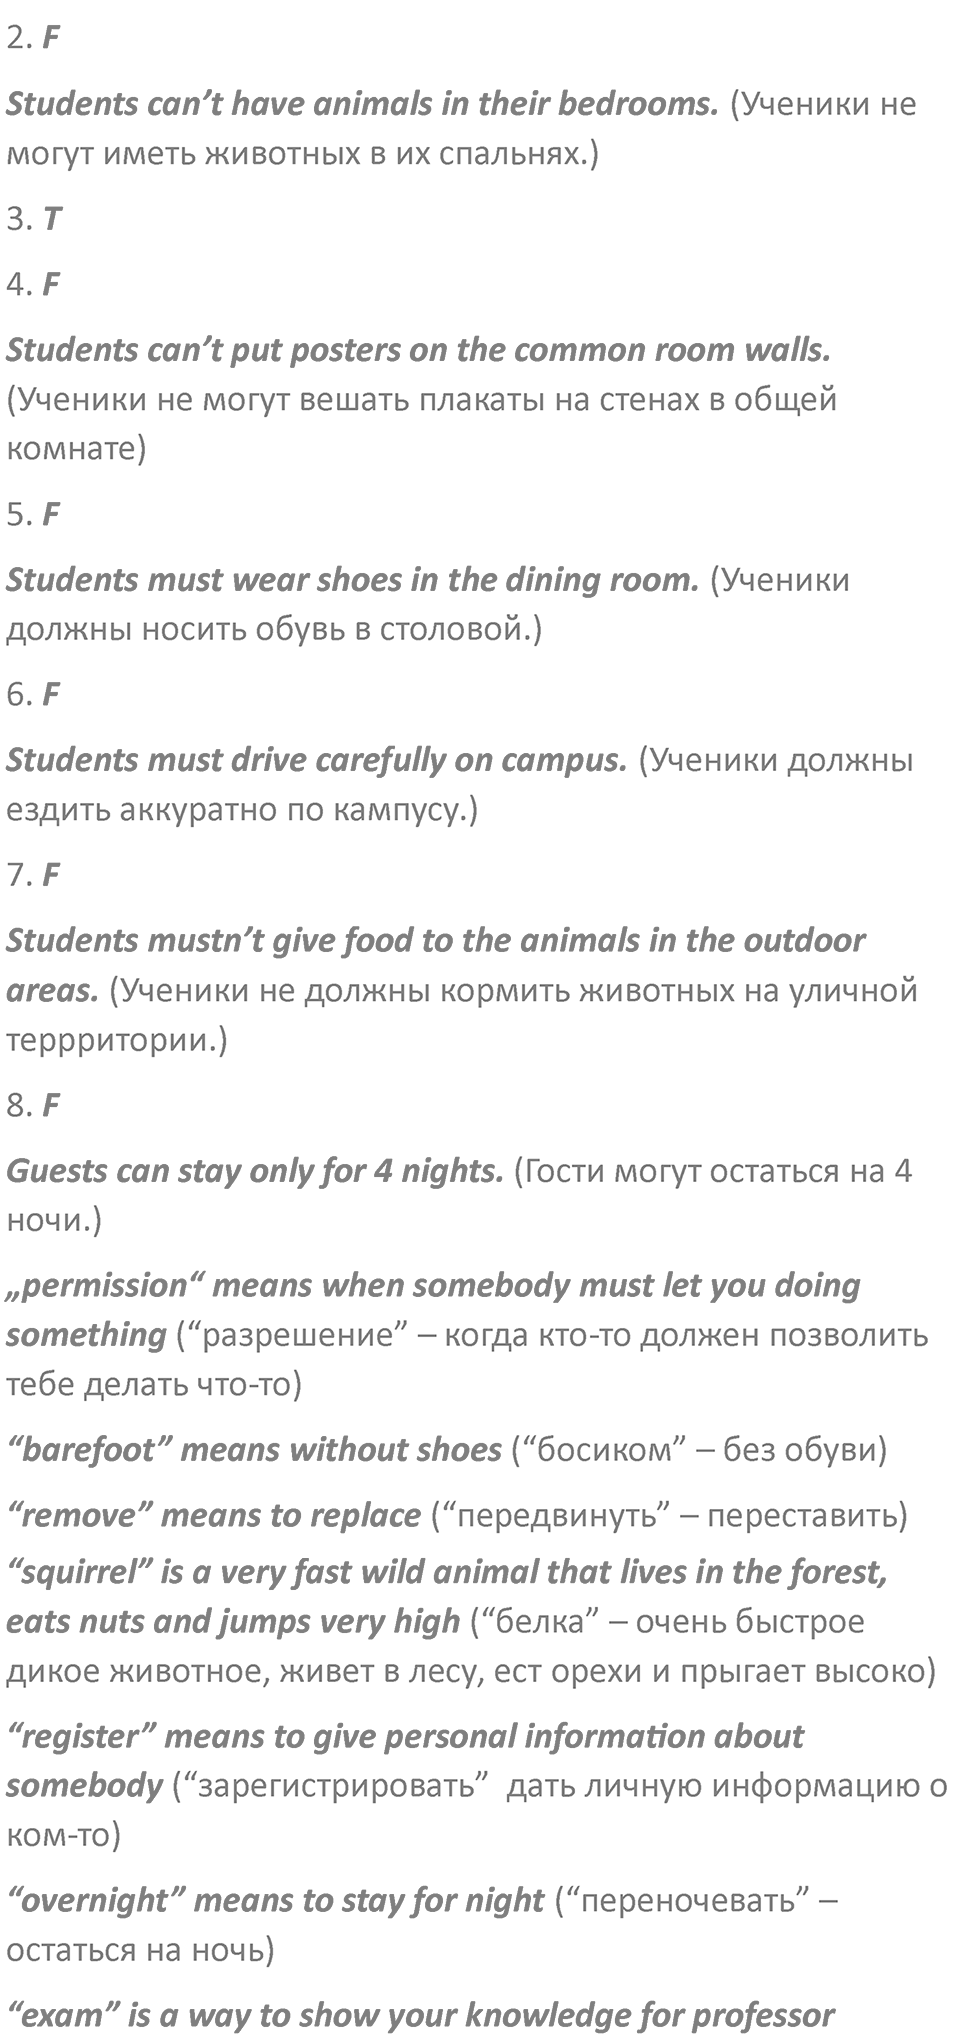Select the answer number 6 marked F
960x2034 pixels.
34,694
